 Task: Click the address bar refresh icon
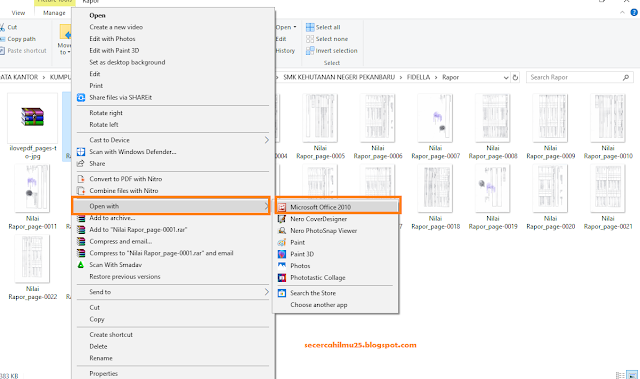(x=515, y=78)
